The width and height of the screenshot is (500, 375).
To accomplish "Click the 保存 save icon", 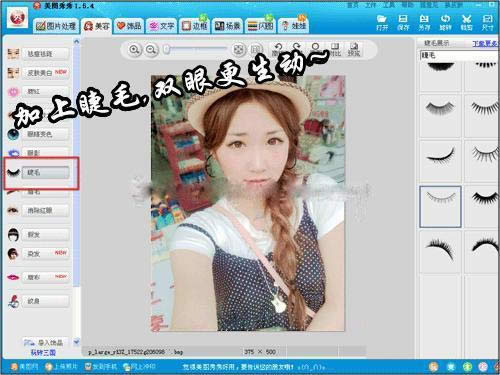I will (403, 23).
